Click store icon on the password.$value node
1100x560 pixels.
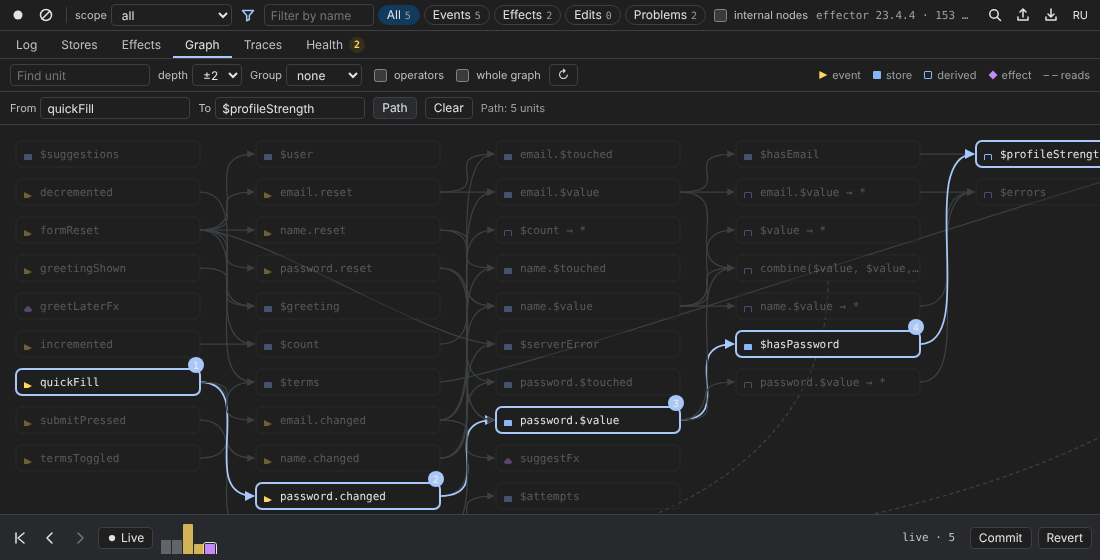tap(508, 422)
